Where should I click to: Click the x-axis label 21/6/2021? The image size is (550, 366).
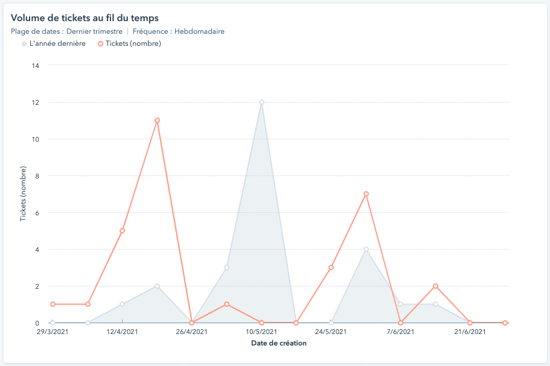470,332
